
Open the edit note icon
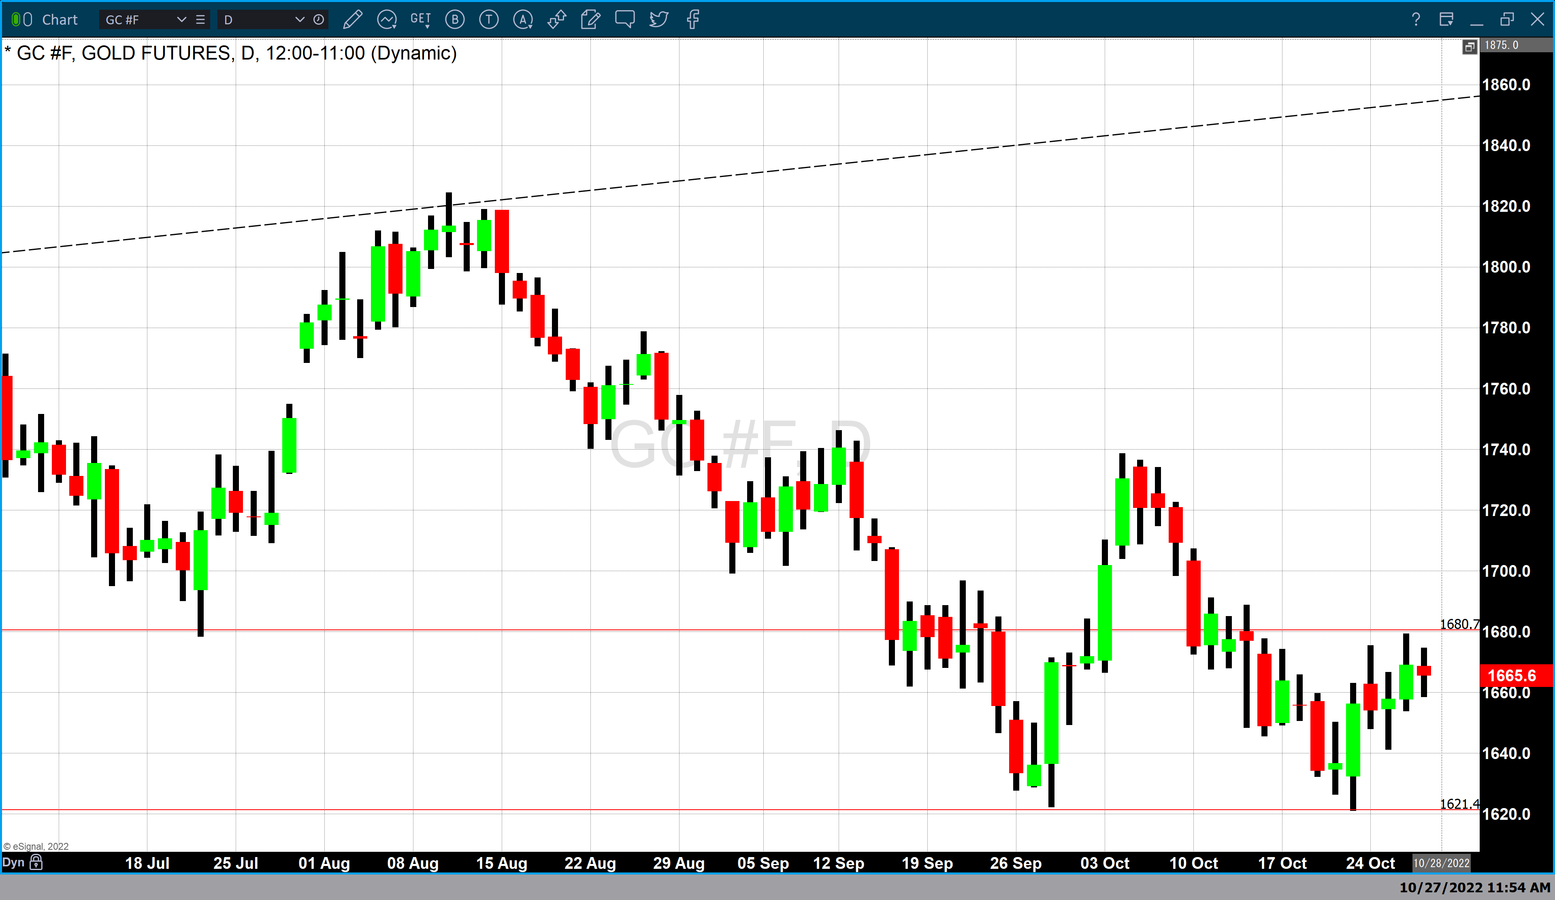tap(591, 19)
